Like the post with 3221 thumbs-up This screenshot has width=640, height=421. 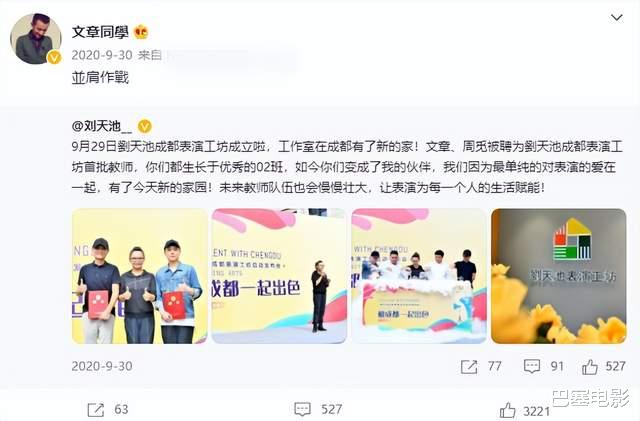(507, 410)
